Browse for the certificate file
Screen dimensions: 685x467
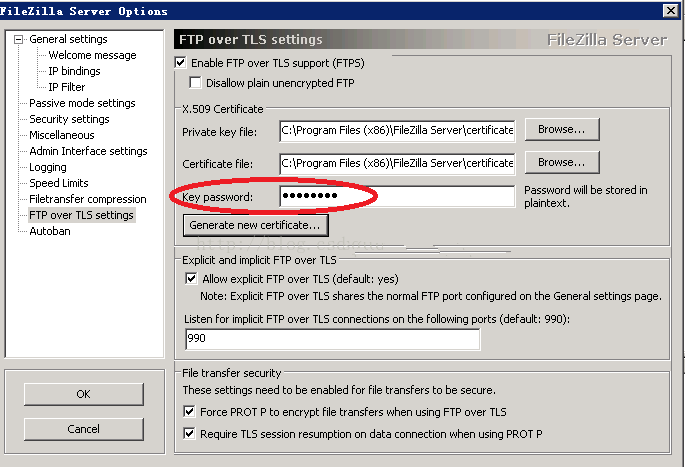[x=568, y=162]
